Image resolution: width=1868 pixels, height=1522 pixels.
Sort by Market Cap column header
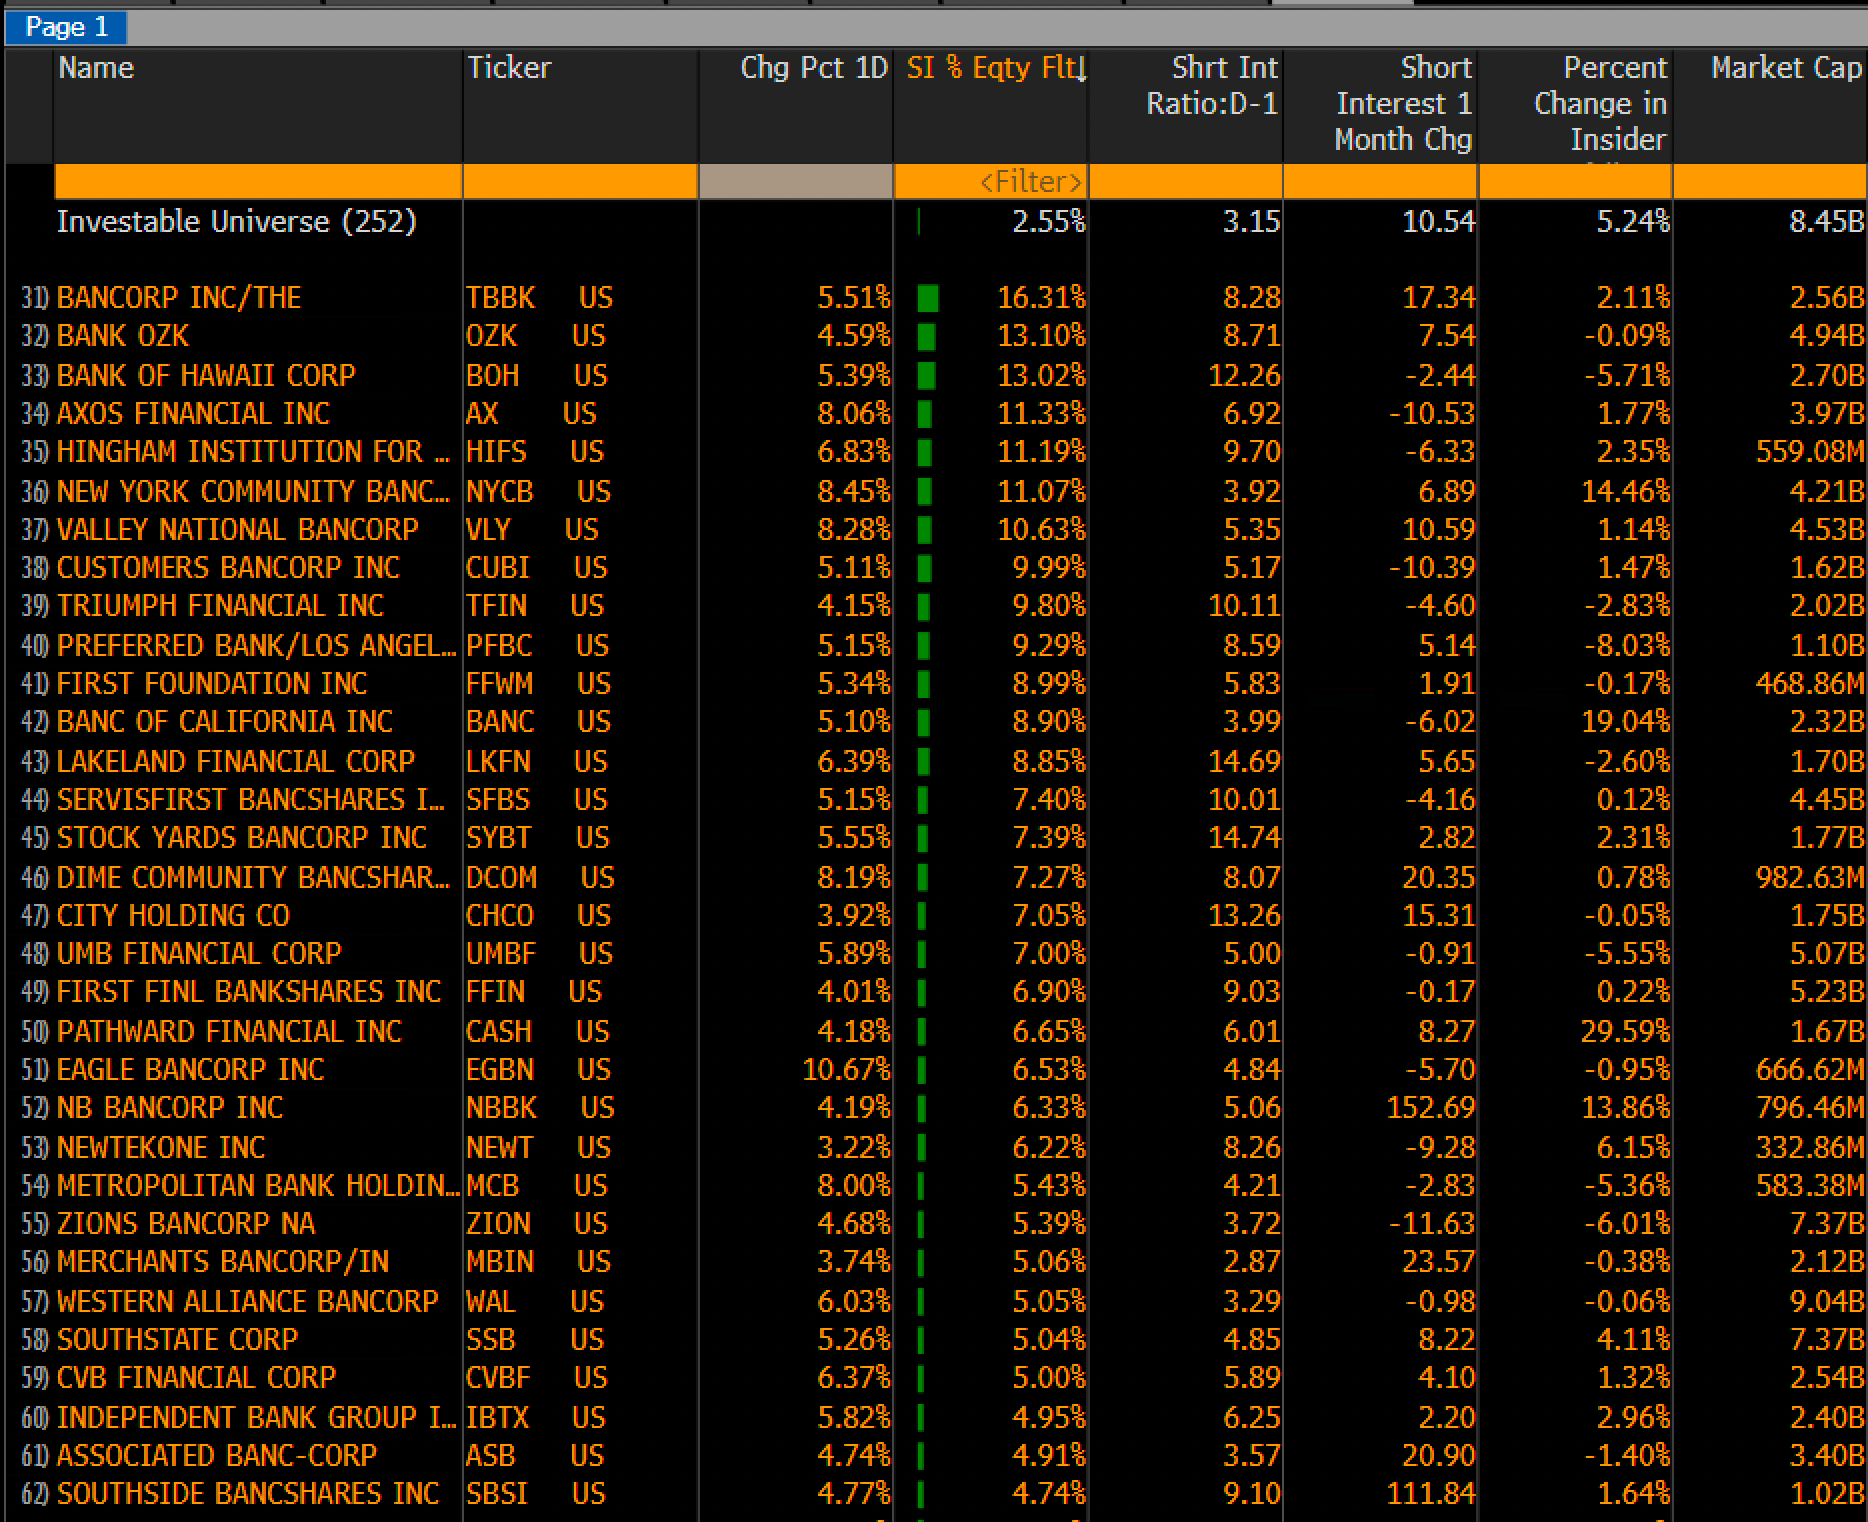pos(1786,68)
